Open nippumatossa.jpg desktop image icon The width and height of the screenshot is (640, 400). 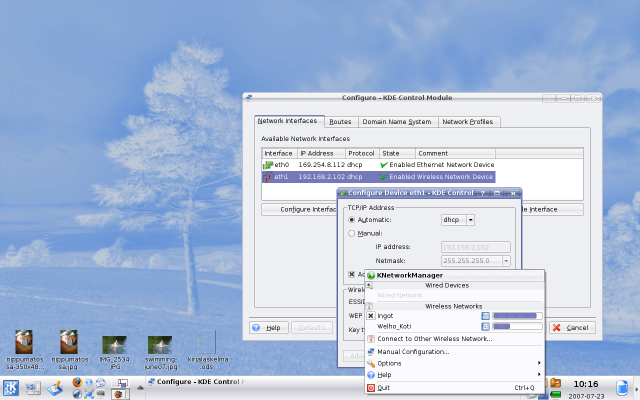69,349
